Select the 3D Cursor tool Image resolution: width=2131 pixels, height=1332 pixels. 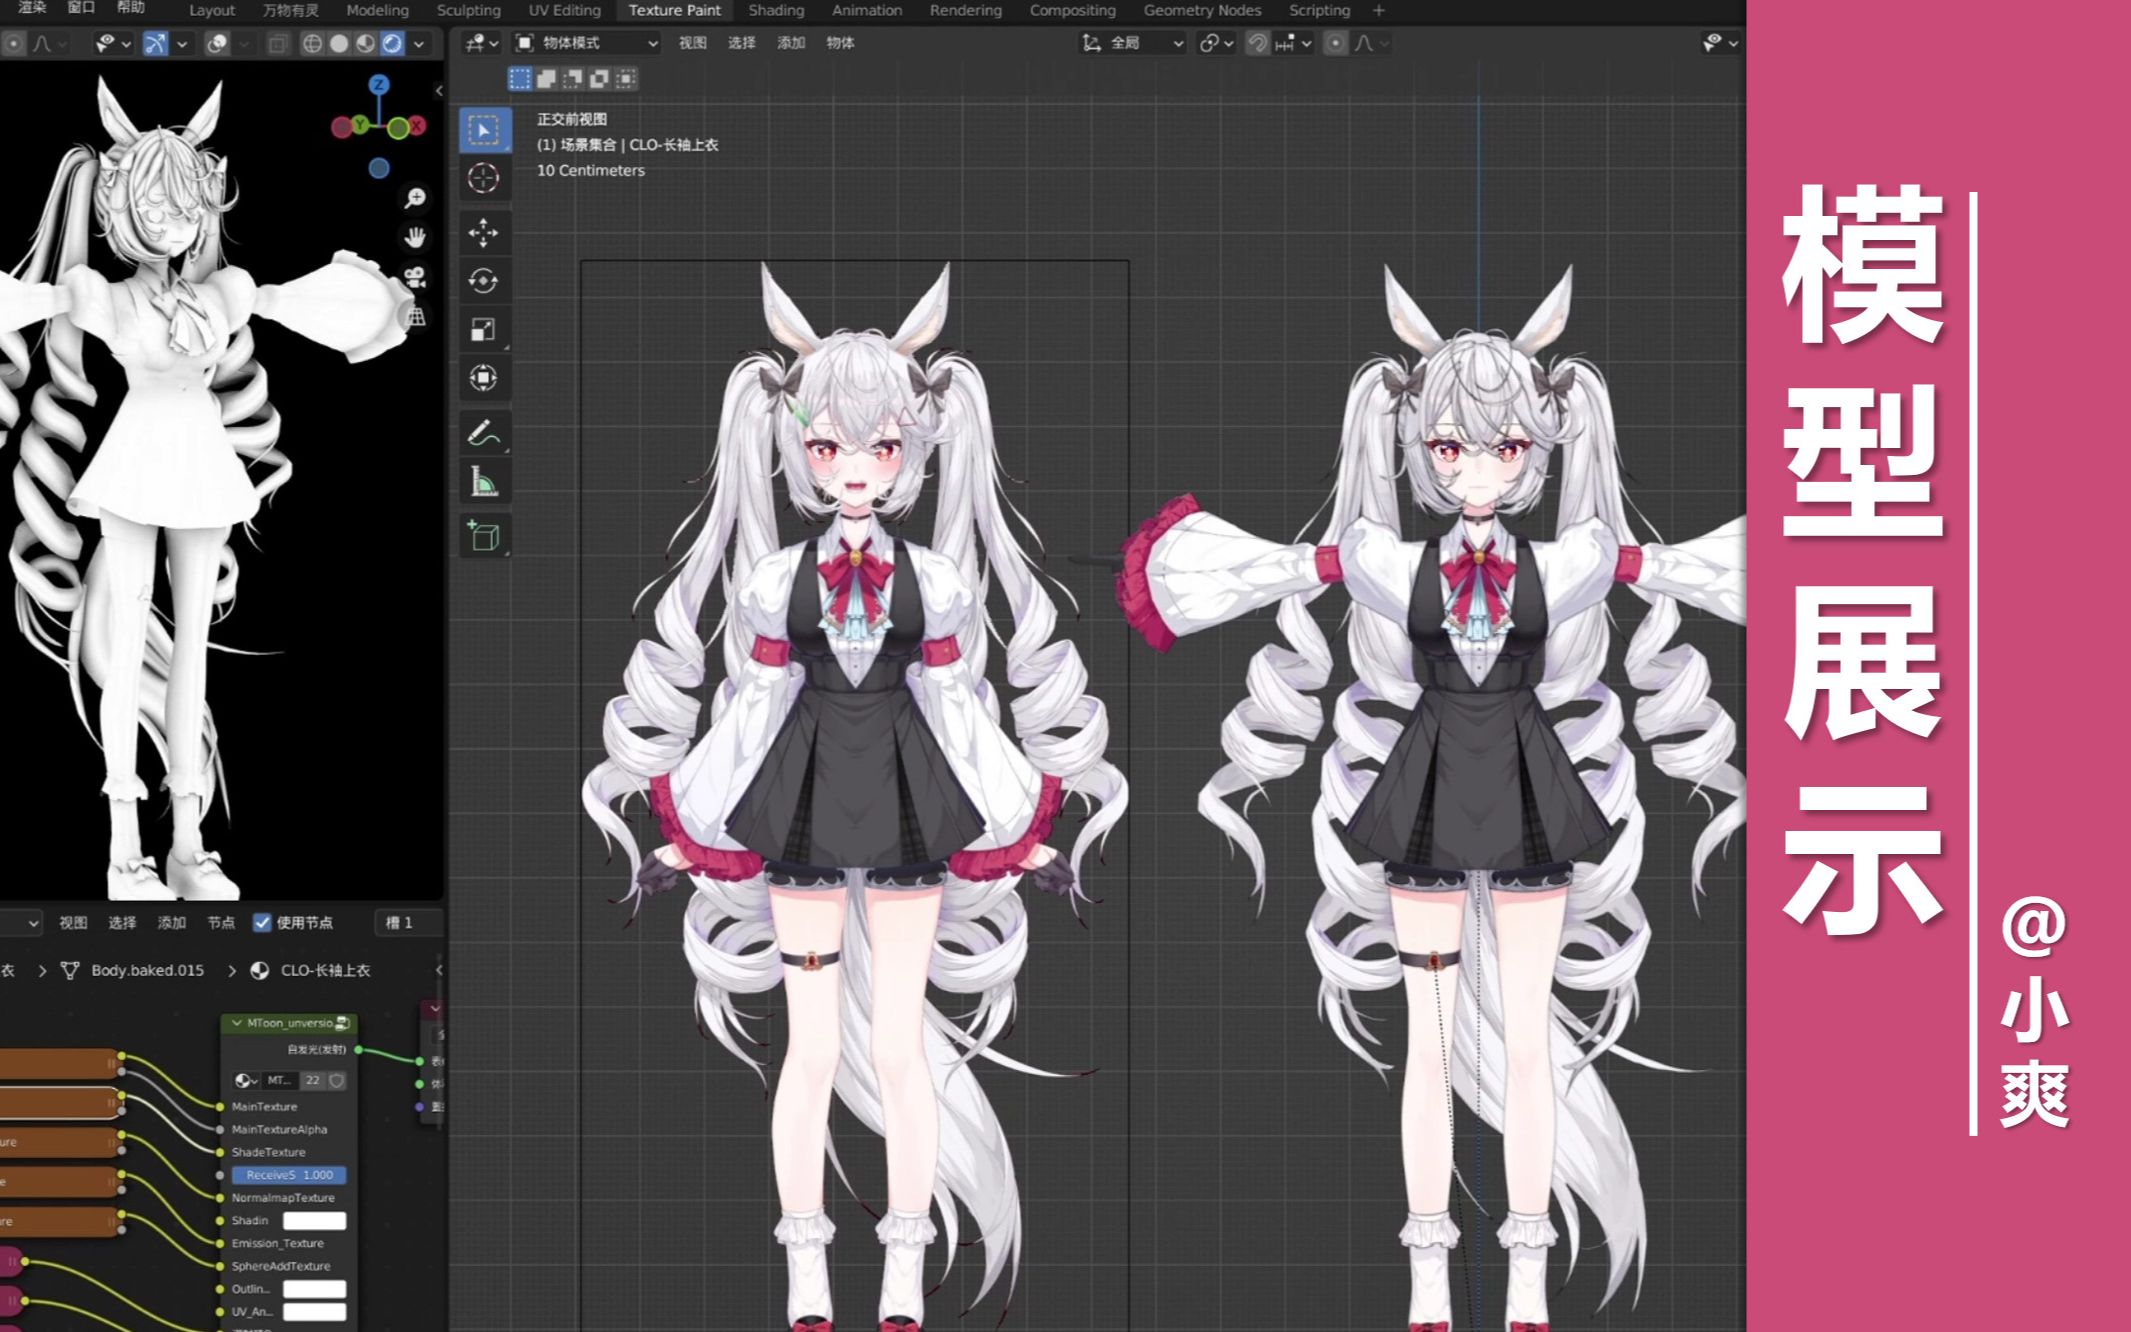(x=484, y=178)
